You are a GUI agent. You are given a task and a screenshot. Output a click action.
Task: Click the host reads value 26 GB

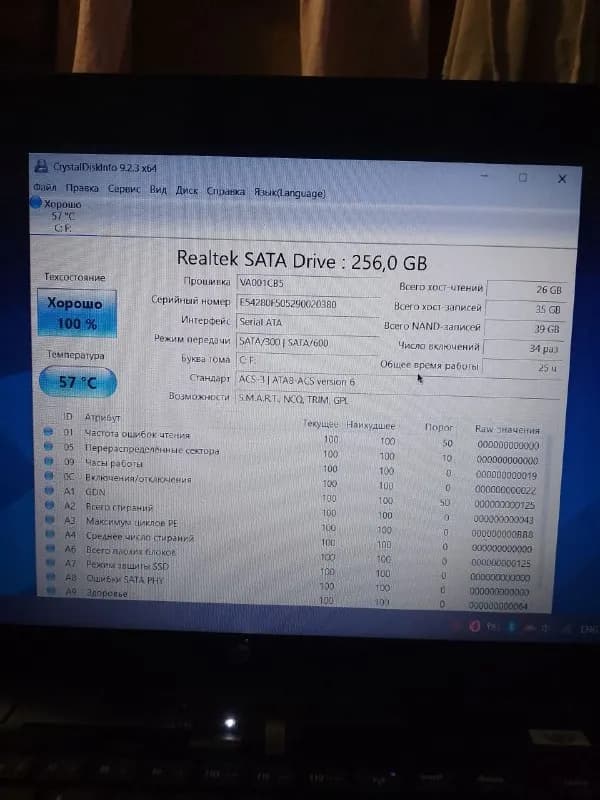525,289
